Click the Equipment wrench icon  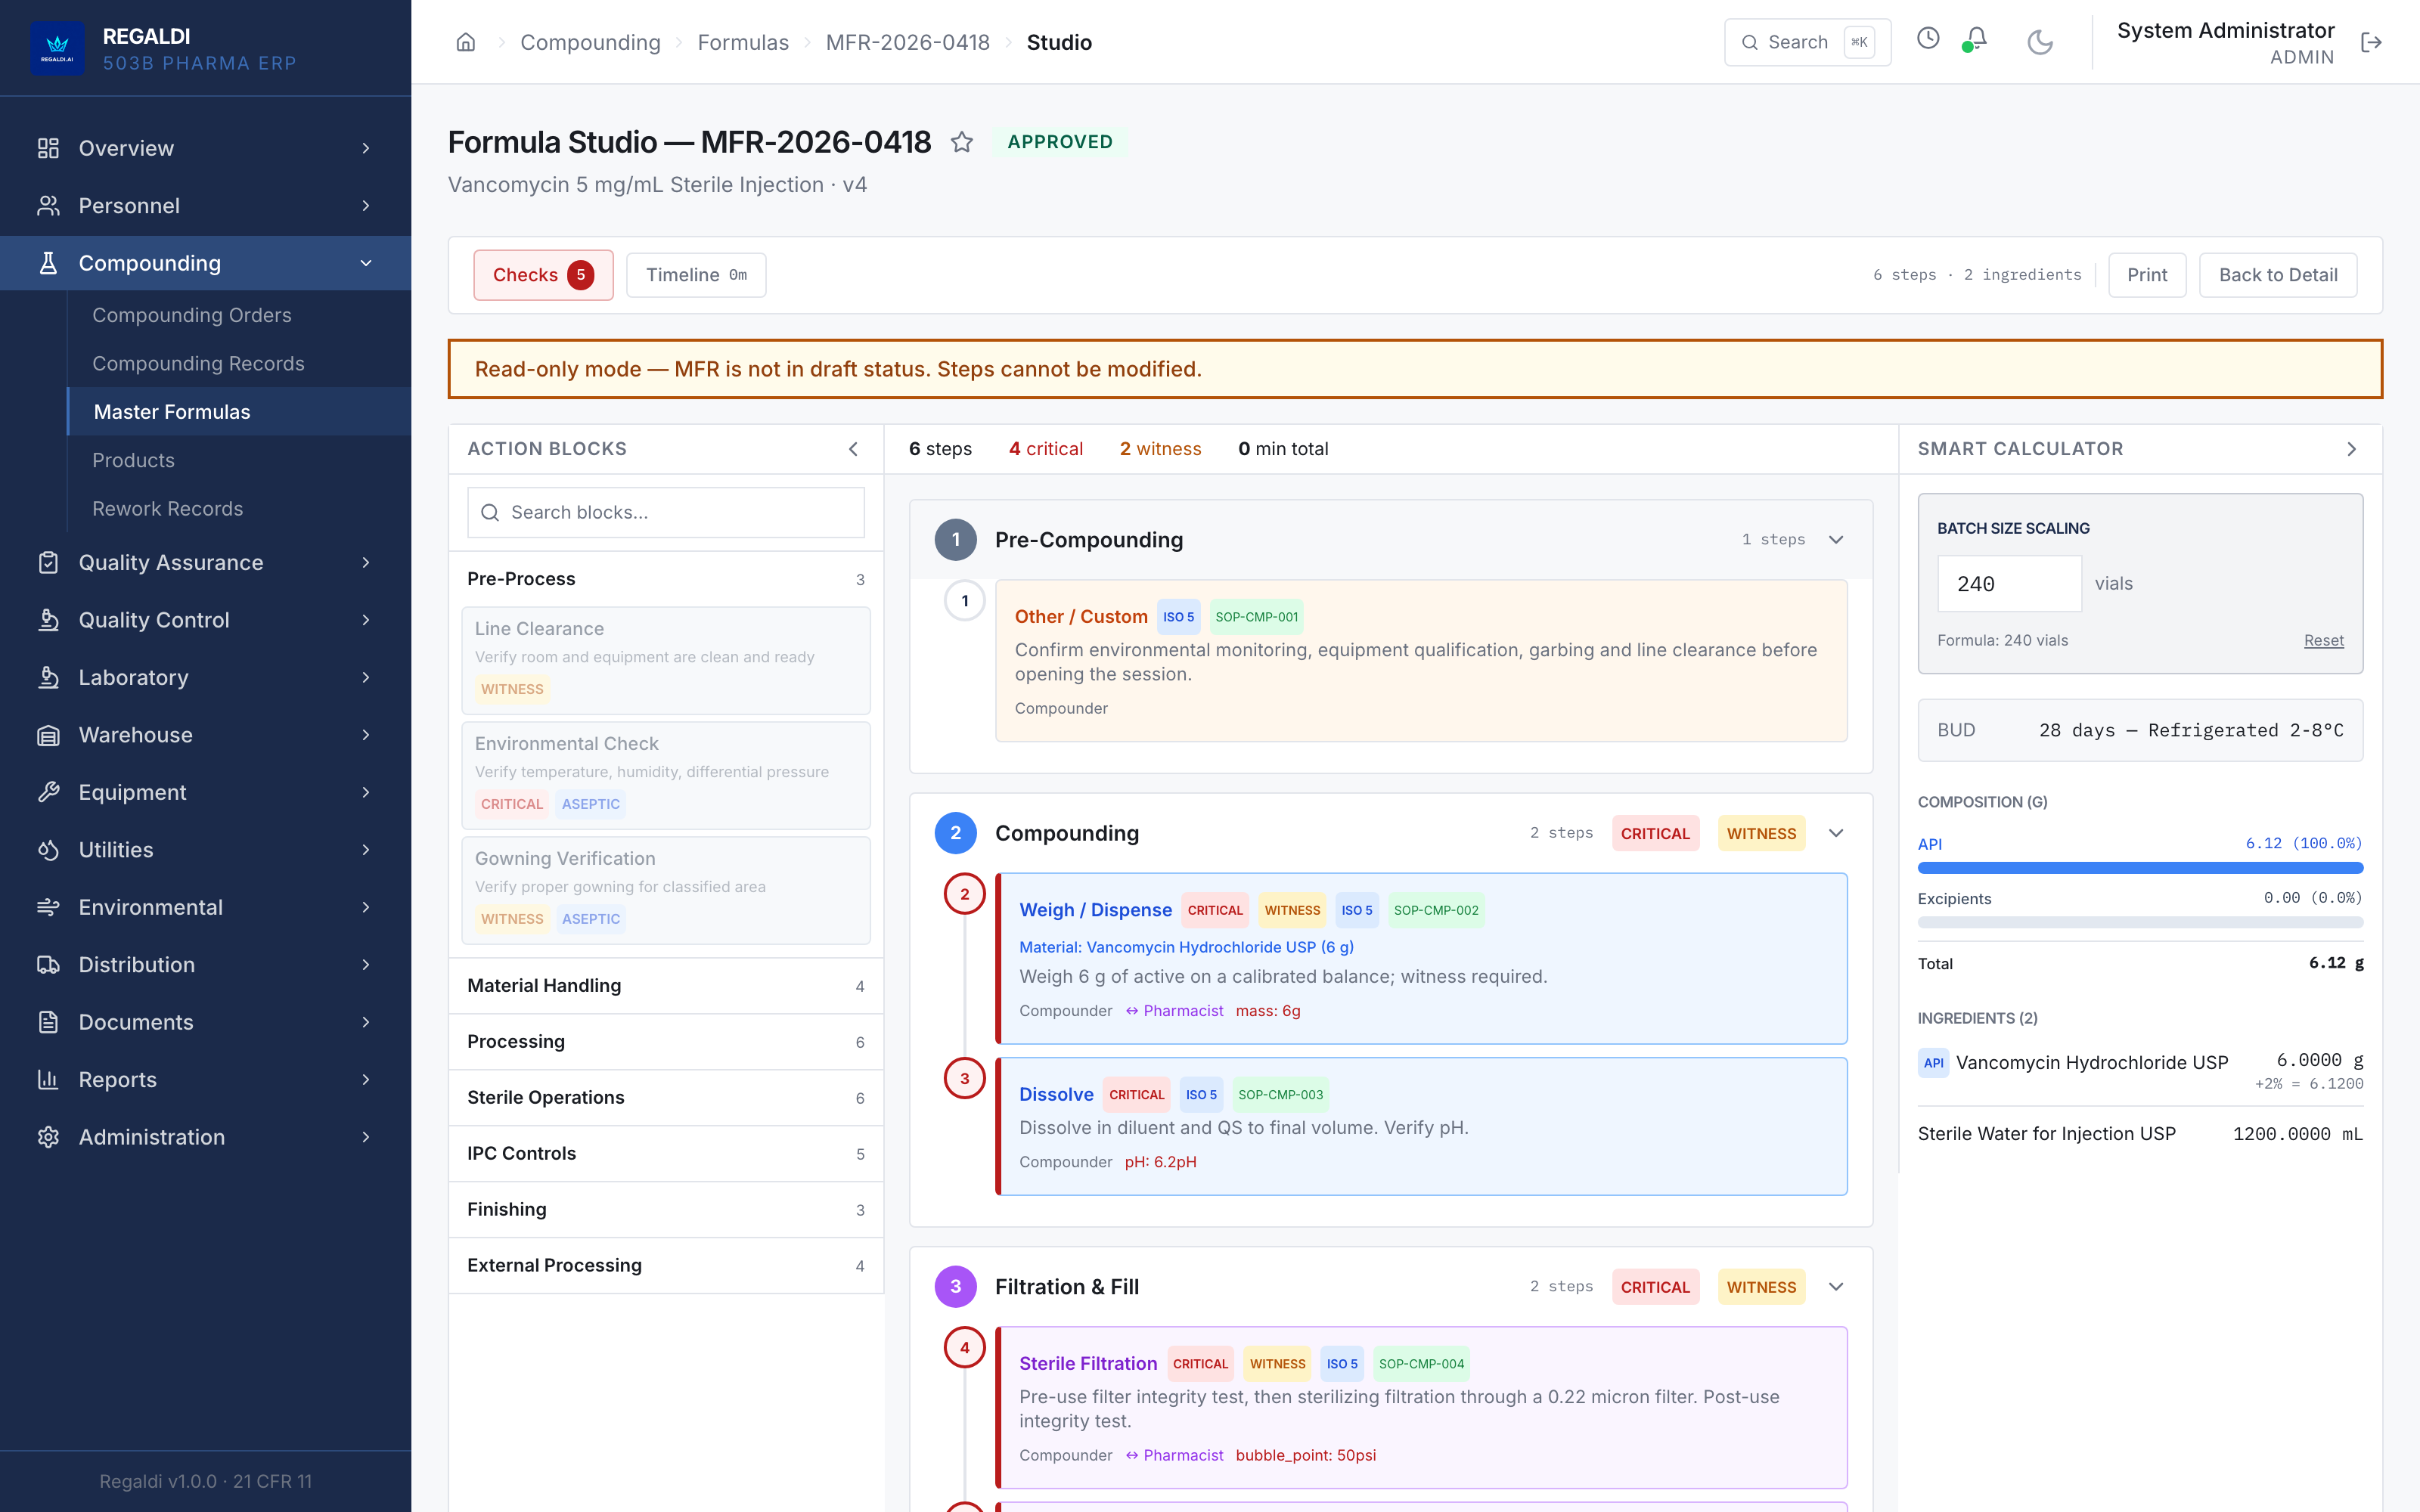[x=48, y=792]
